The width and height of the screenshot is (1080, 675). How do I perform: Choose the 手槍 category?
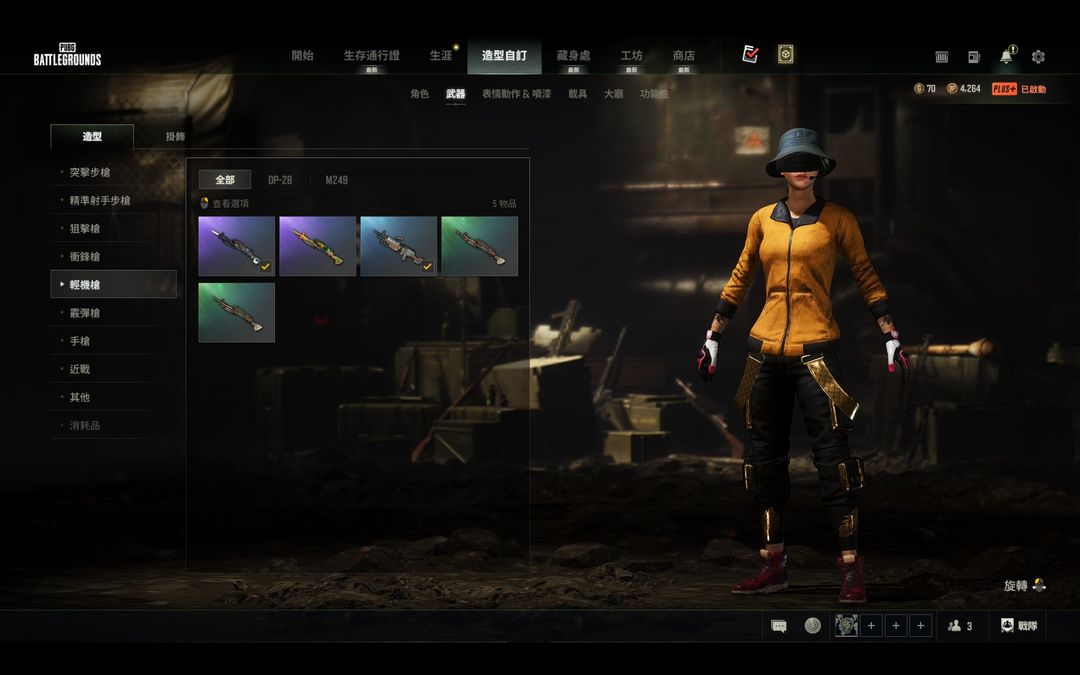[x=114, y=341]
